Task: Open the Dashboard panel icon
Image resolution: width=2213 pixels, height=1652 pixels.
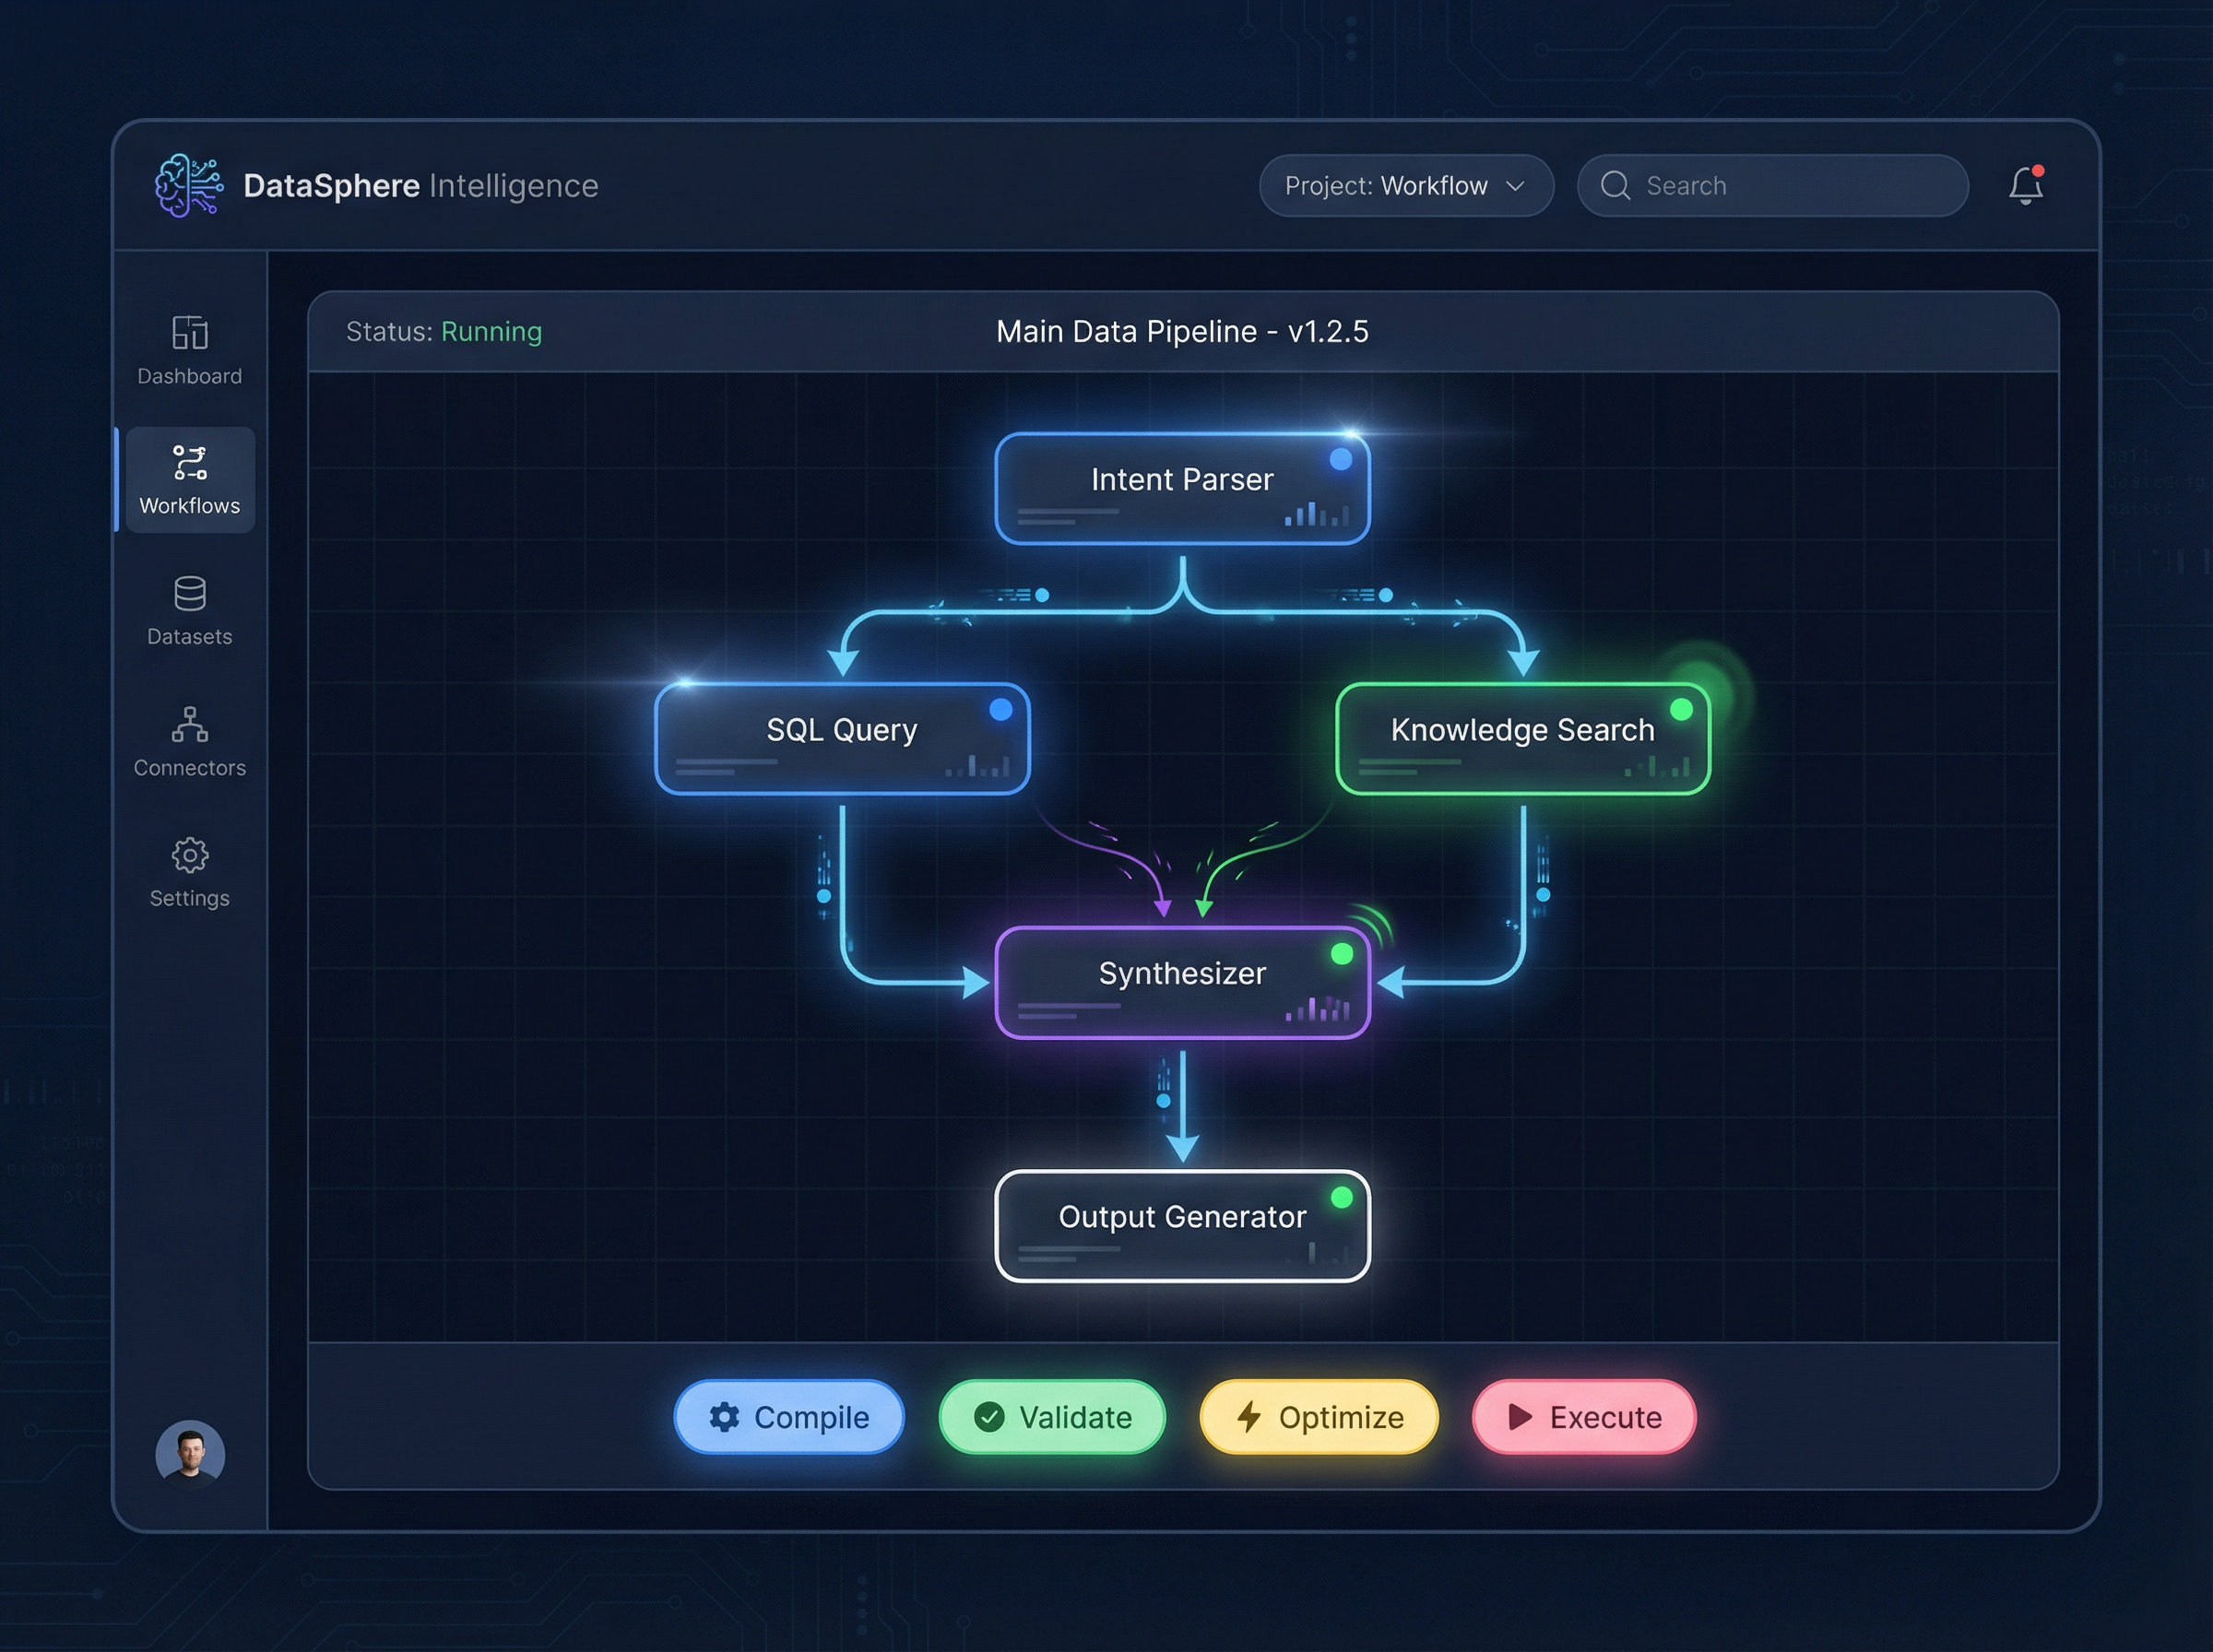Action: (189, 333)
